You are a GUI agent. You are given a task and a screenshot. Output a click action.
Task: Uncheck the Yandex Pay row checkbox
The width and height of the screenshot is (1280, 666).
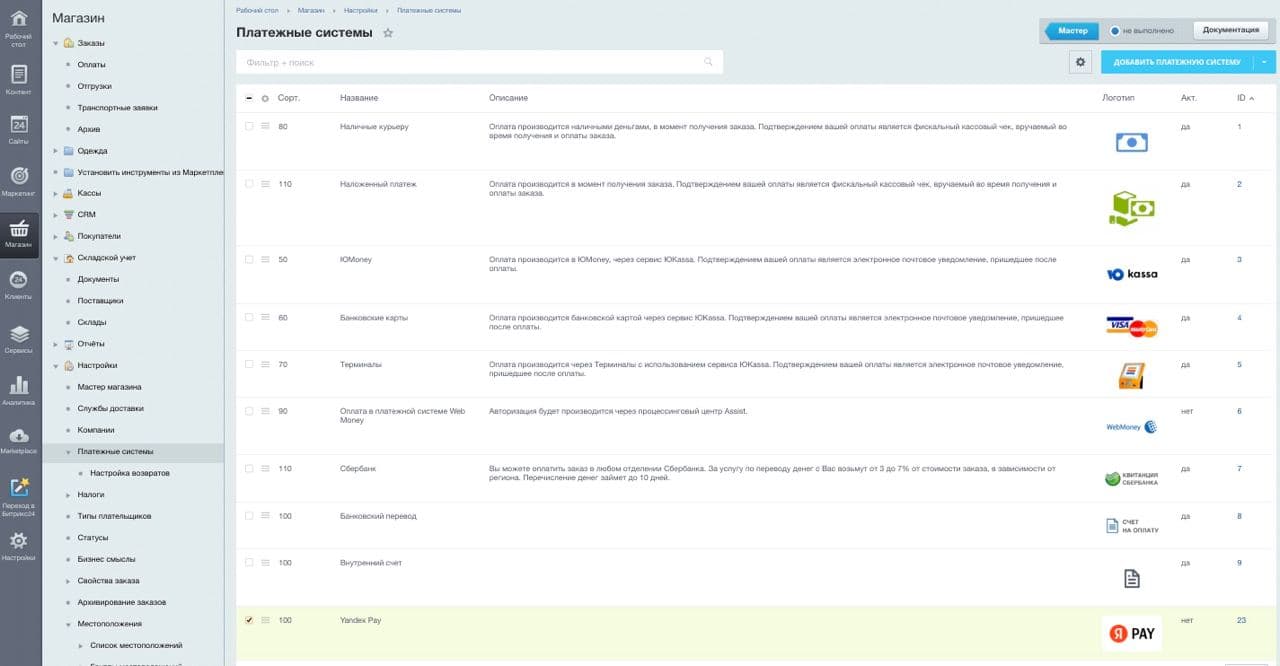point(249,620)
